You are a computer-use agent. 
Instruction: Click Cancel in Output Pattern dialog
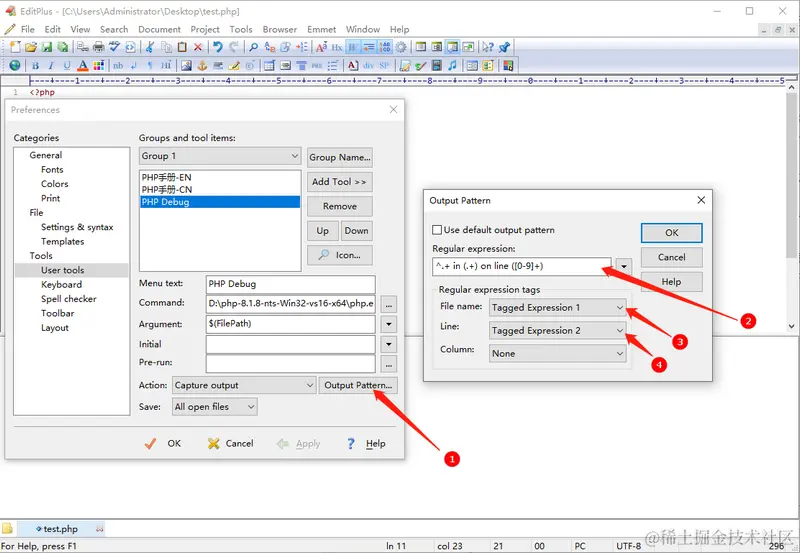point(671,257)
